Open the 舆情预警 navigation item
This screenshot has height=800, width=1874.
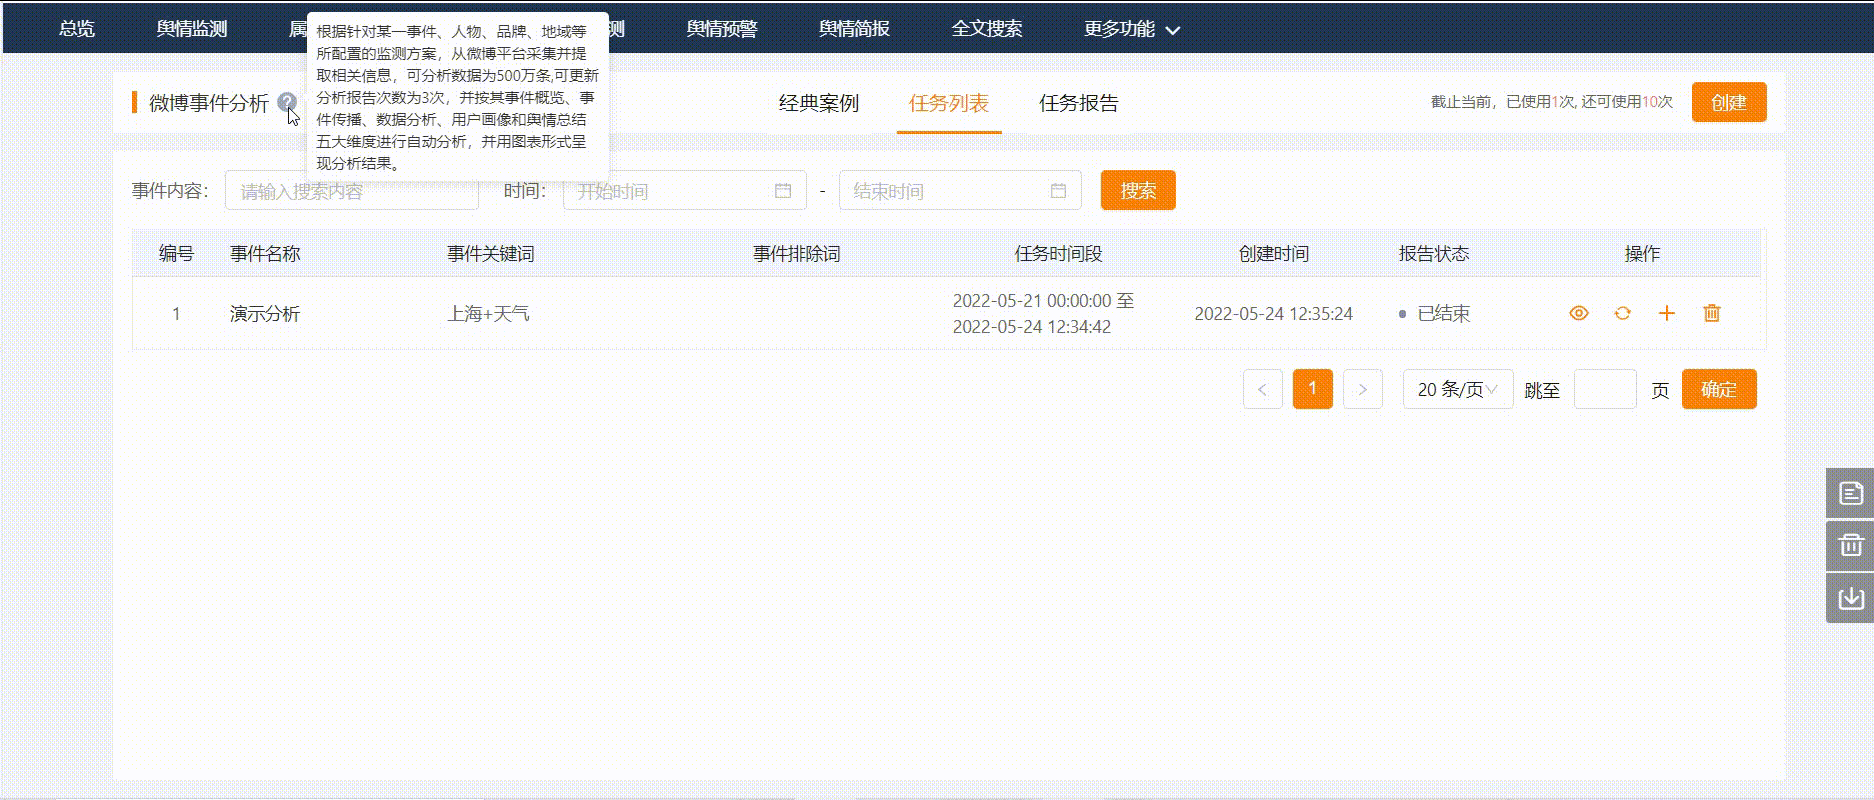pyautogui.click(x=722, y=29)
